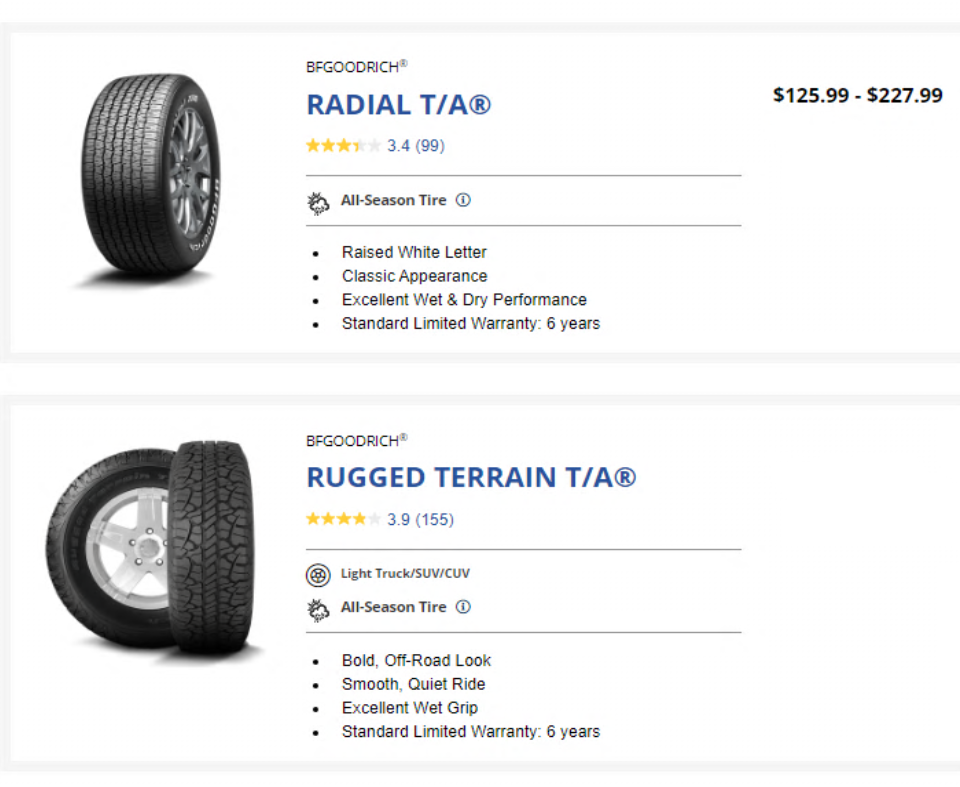
Task: Click the BFGoodrich brand label above Radial T/A
Action: (x=356, y=67)
